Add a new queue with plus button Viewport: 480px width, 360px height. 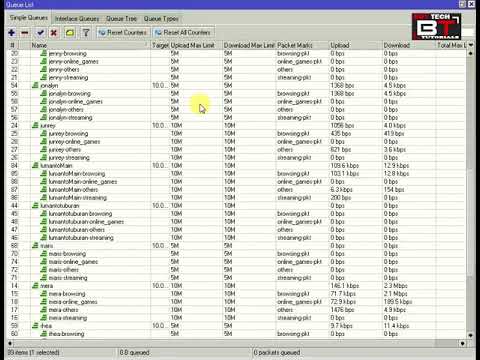tap(12, 33)
